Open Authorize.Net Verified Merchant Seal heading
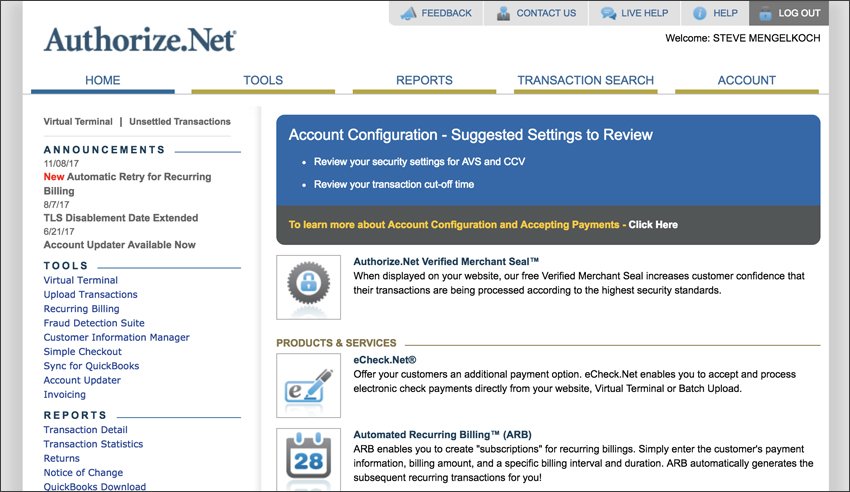 446,261
